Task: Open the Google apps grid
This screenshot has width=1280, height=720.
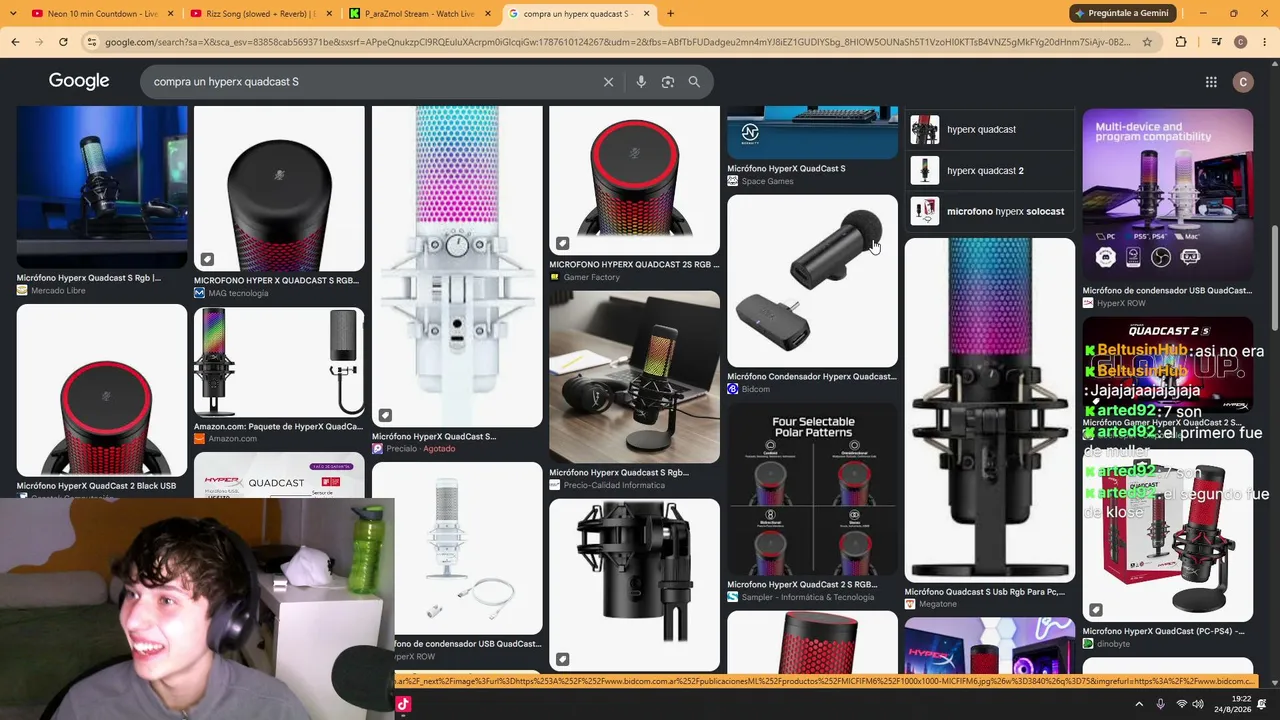Action: [x=1211, y=82]
